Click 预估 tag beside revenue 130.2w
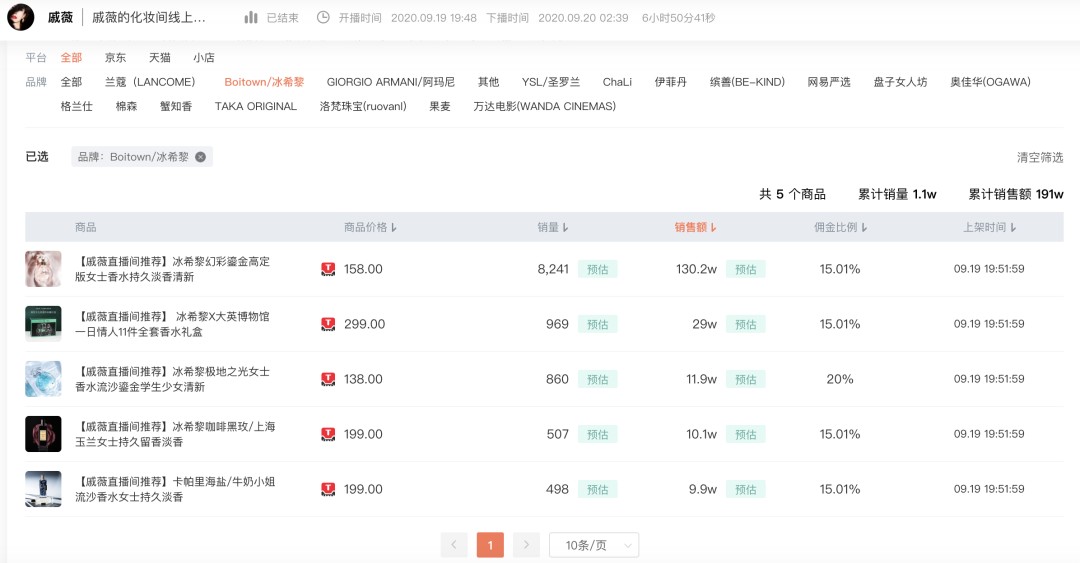 745,269
